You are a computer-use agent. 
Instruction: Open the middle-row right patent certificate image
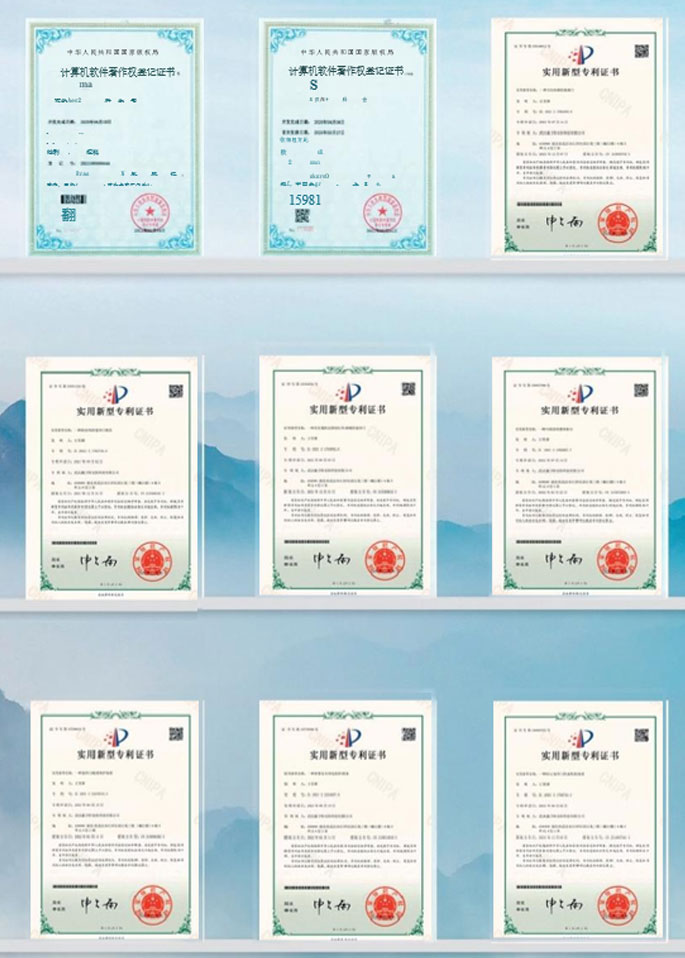click(576, 480)
